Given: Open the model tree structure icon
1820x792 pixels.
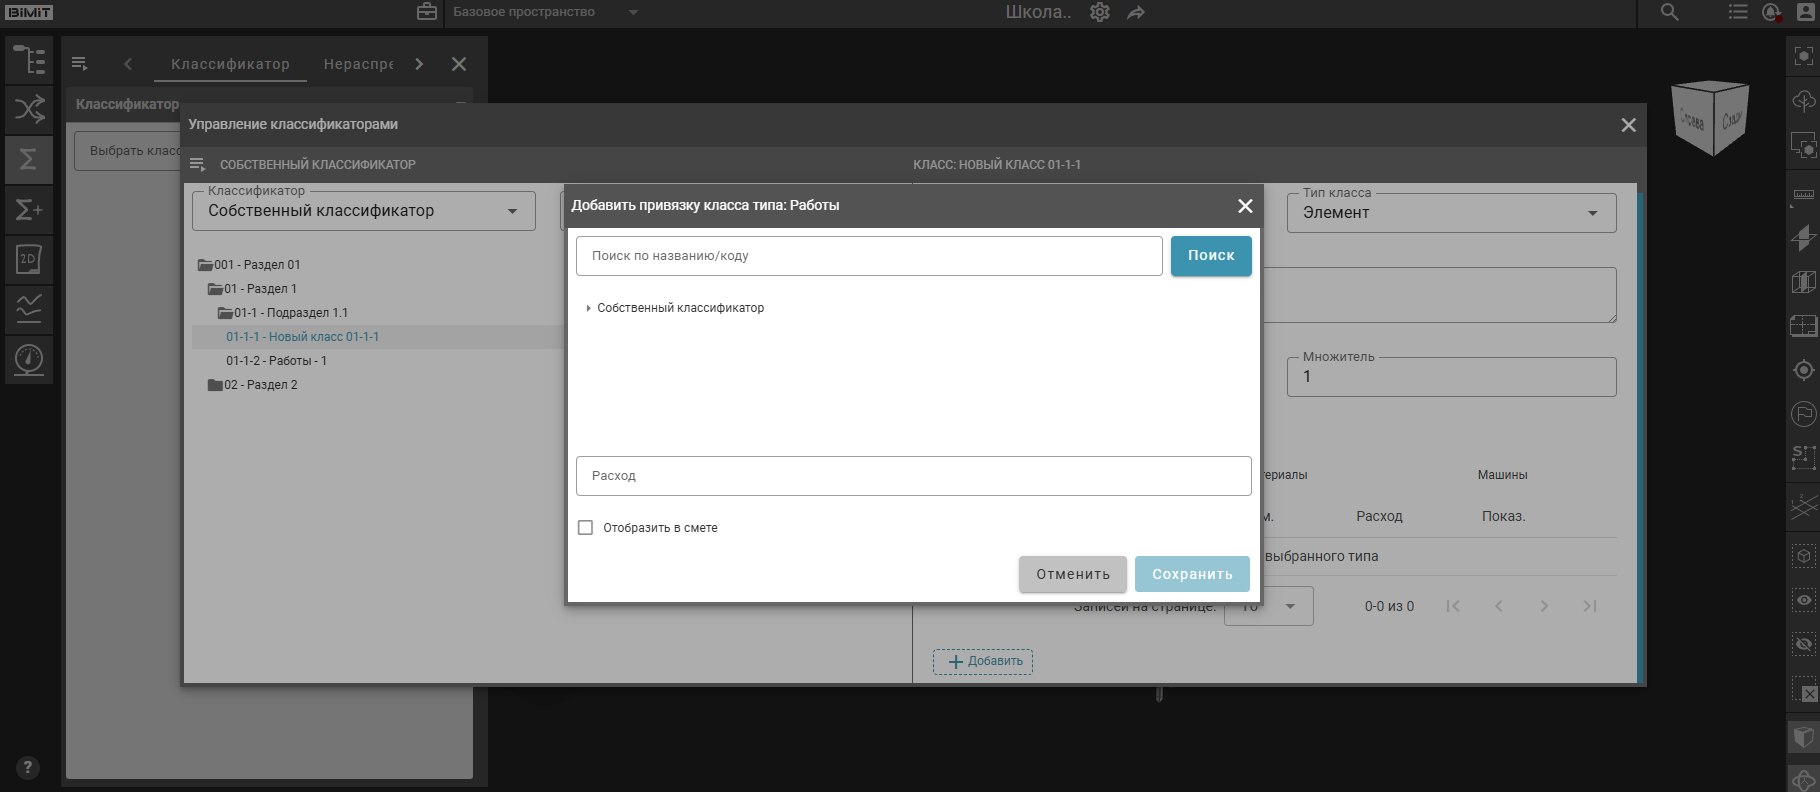Looking at the screenshot, I should (x=29, y=60).
